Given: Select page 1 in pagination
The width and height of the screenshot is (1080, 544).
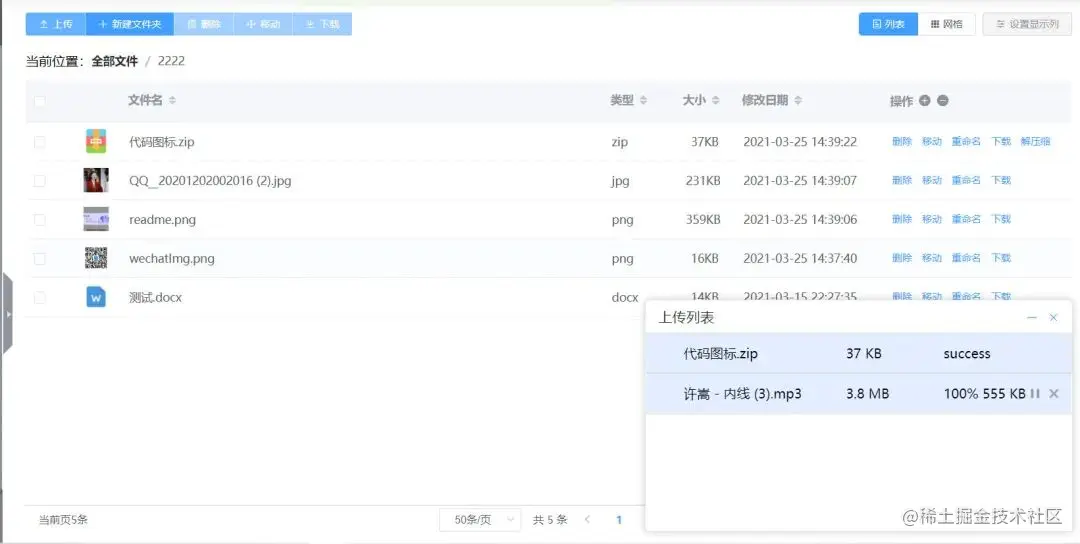Looking at the screenshot, I should click(619, 520).
